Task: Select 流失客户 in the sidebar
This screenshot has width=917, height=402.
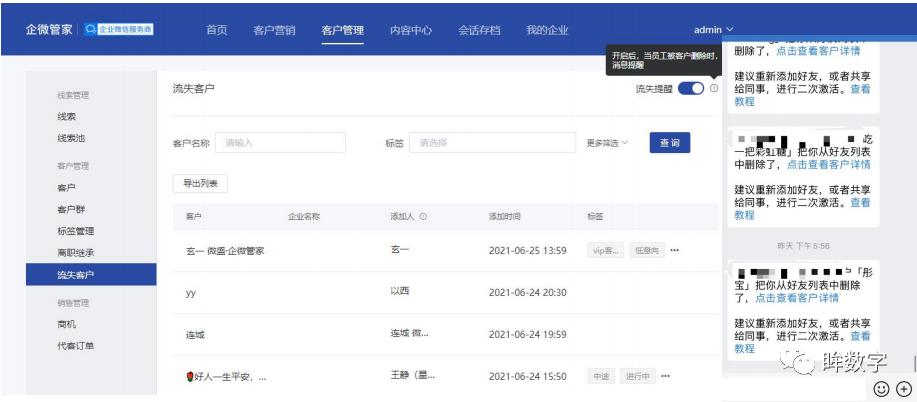Action: pyautogui.click(x=91, y=274)
